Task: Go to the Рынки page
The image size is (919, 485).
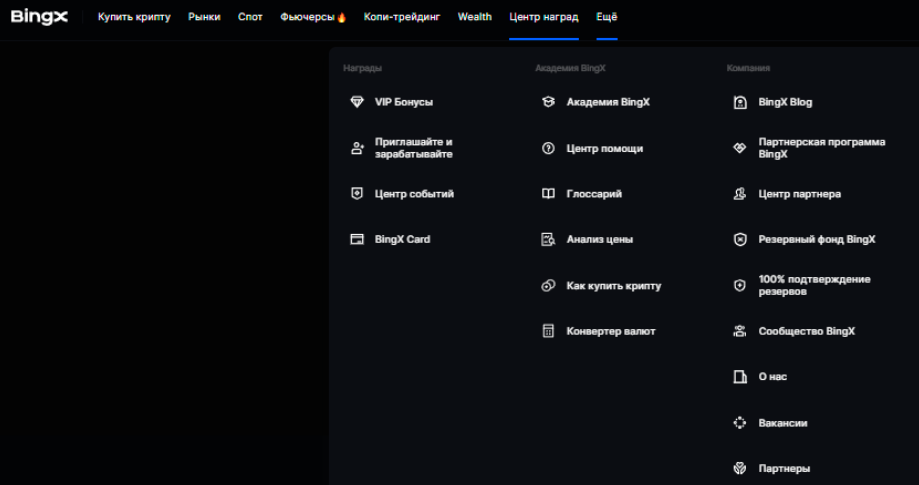Action: 205,17
